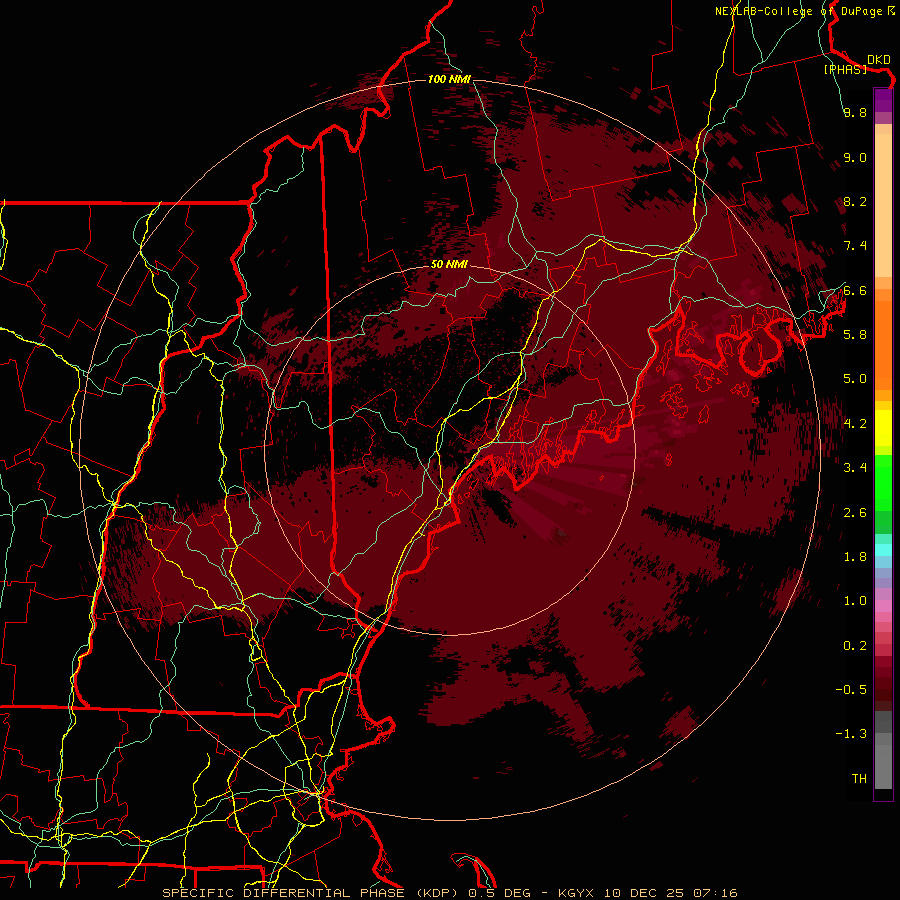Click the [PHAS] units label
Image resolution: width=900 pixels, height=900 pixels.
tap(845, 69)
